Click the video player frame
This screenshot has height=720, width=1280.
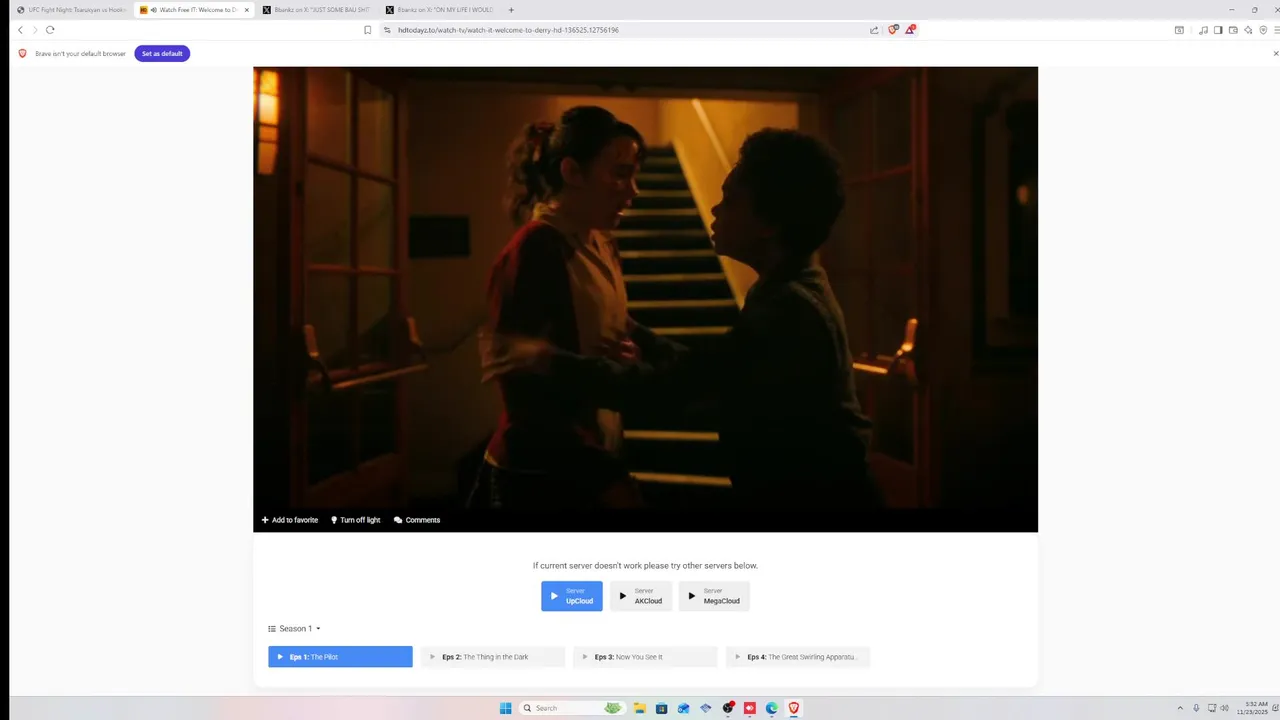click(x=645, y=290)
